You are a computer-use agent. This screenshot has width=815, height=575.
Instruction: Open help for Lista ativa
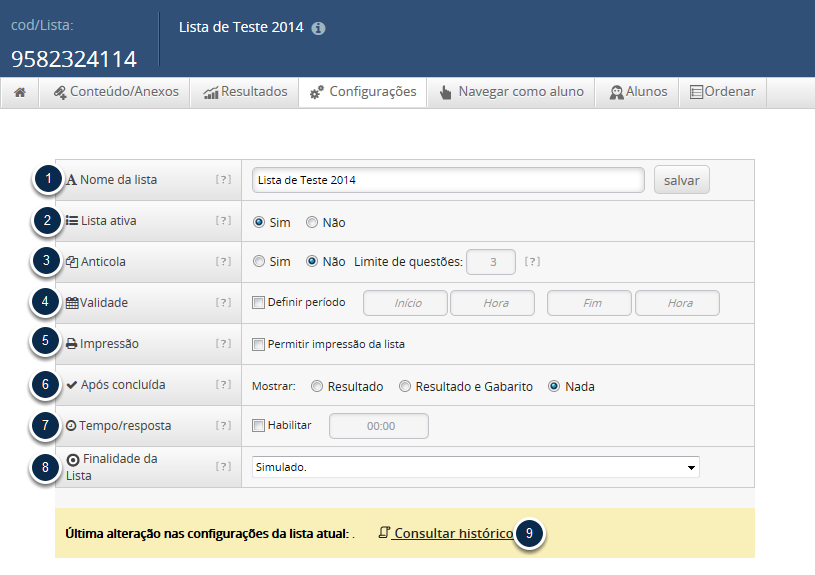click(x=224, y=220)
